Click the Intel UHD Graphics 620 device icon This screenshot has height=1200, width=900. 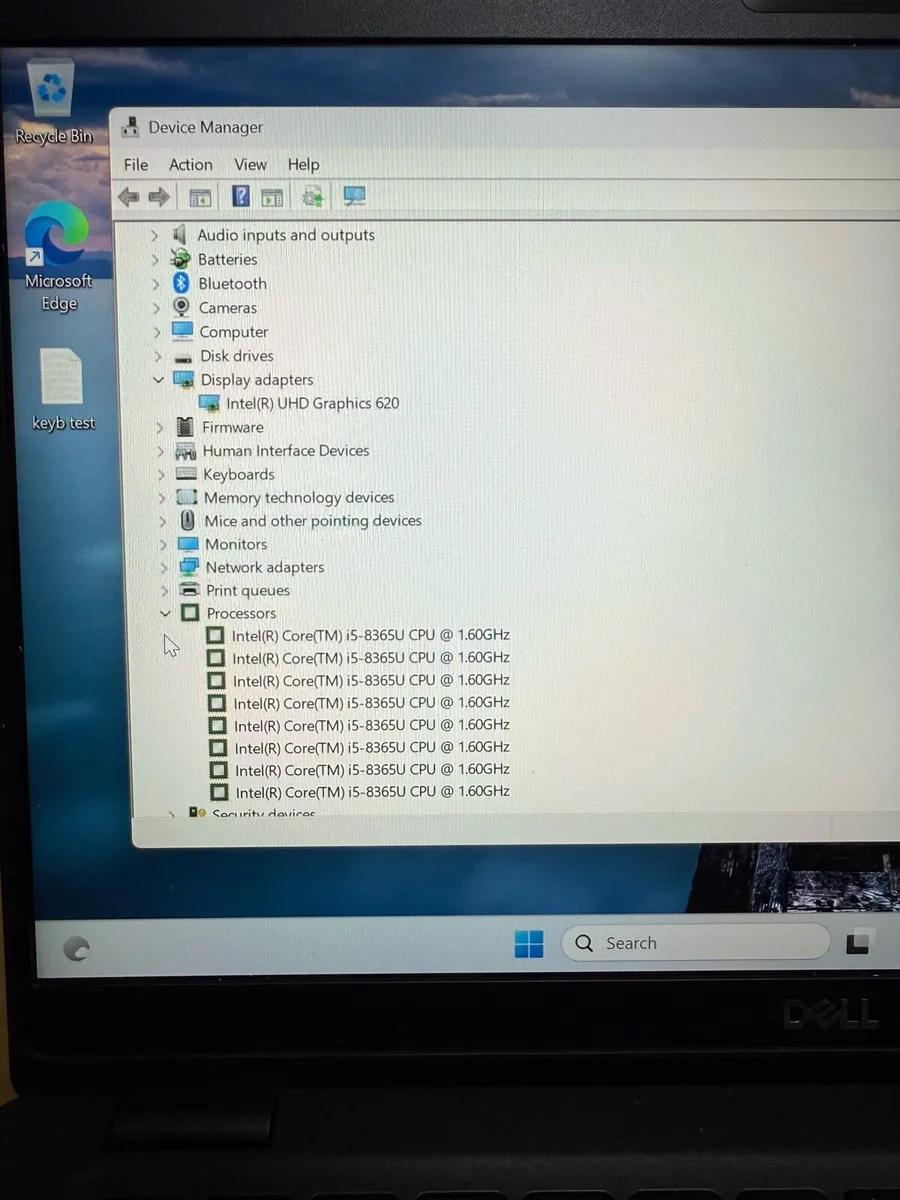tap(210, 403)
